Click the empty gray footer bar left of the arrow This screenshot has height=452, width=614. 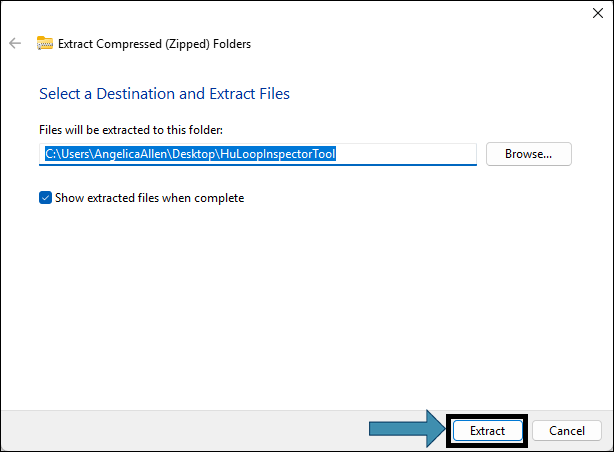pos(184,430)
